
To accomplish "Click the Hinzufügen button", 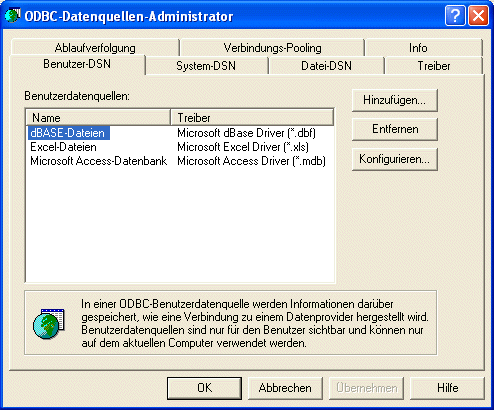I will [x=395, y=100].
